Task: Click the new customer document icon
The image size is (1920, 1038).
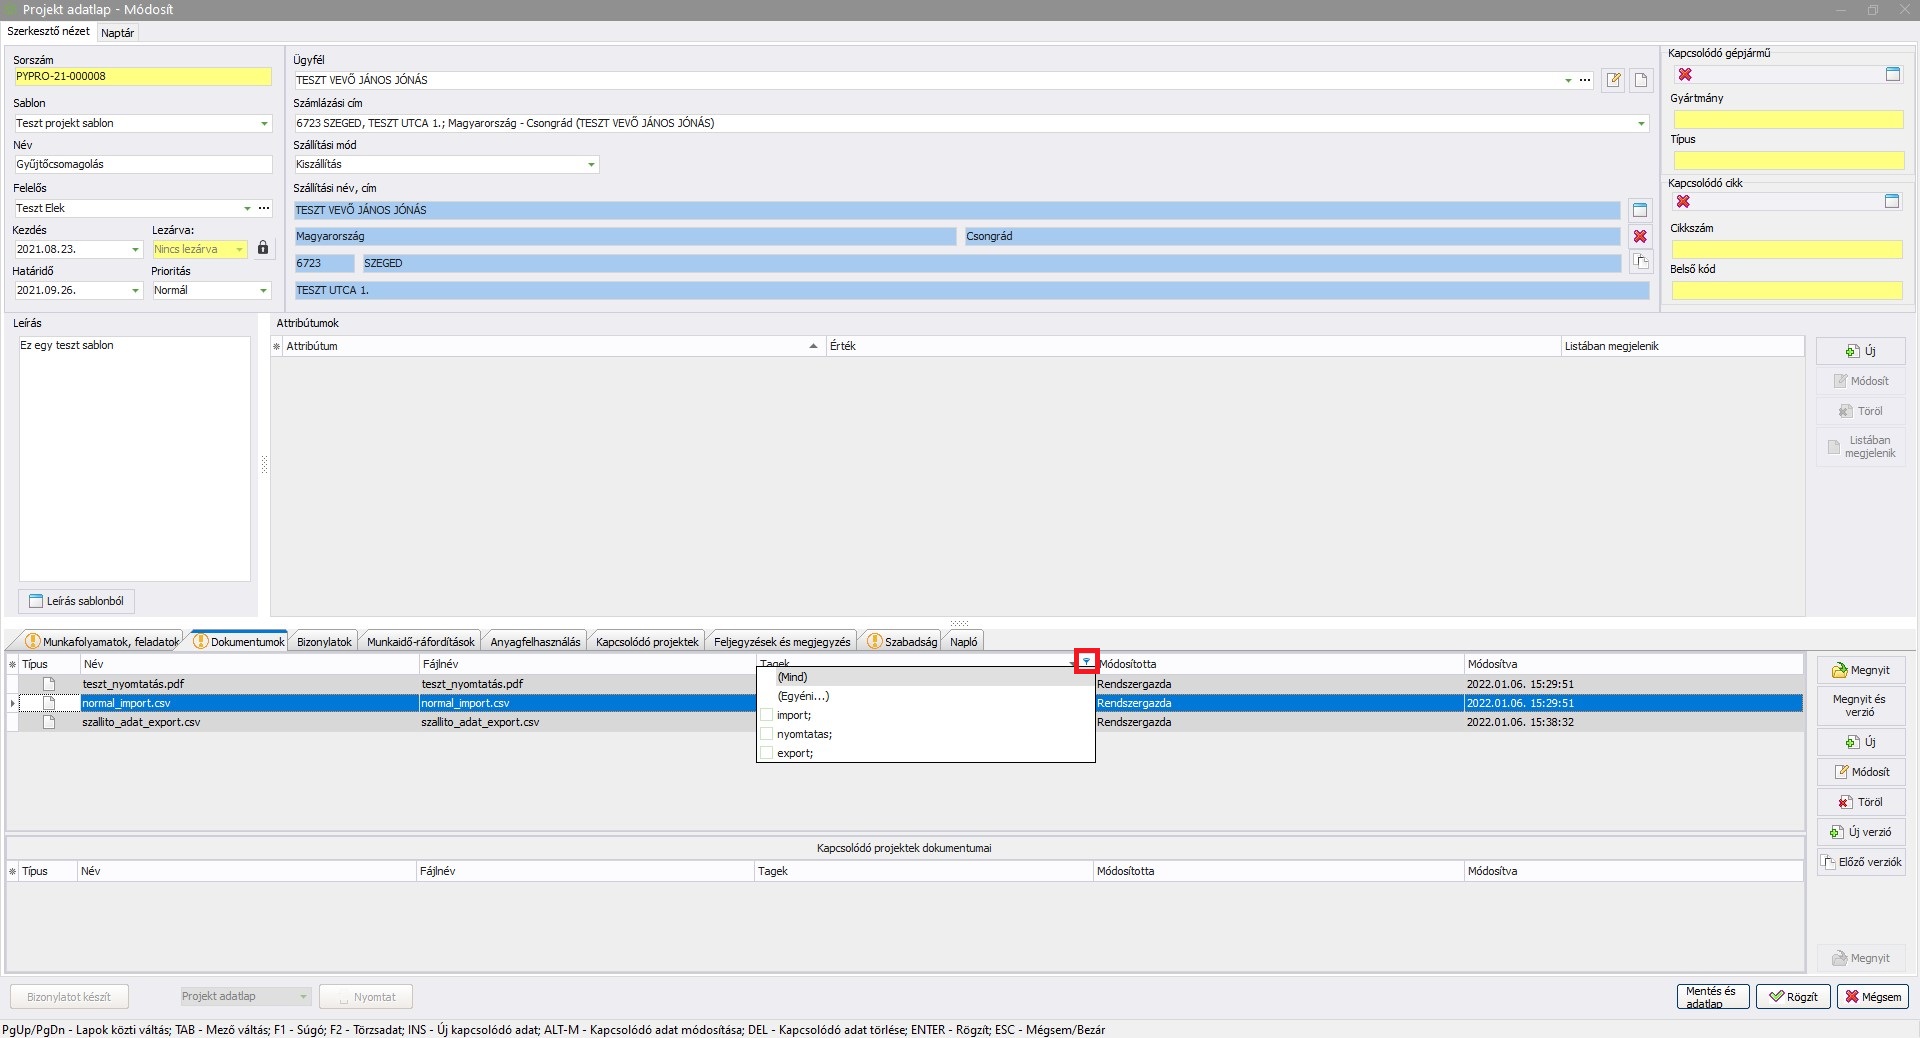Action: (x=1641, y=80)
